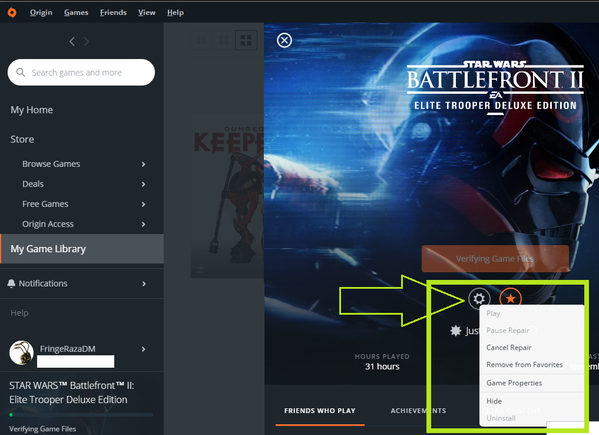Switch to the Achievements tab

(418, 411)
